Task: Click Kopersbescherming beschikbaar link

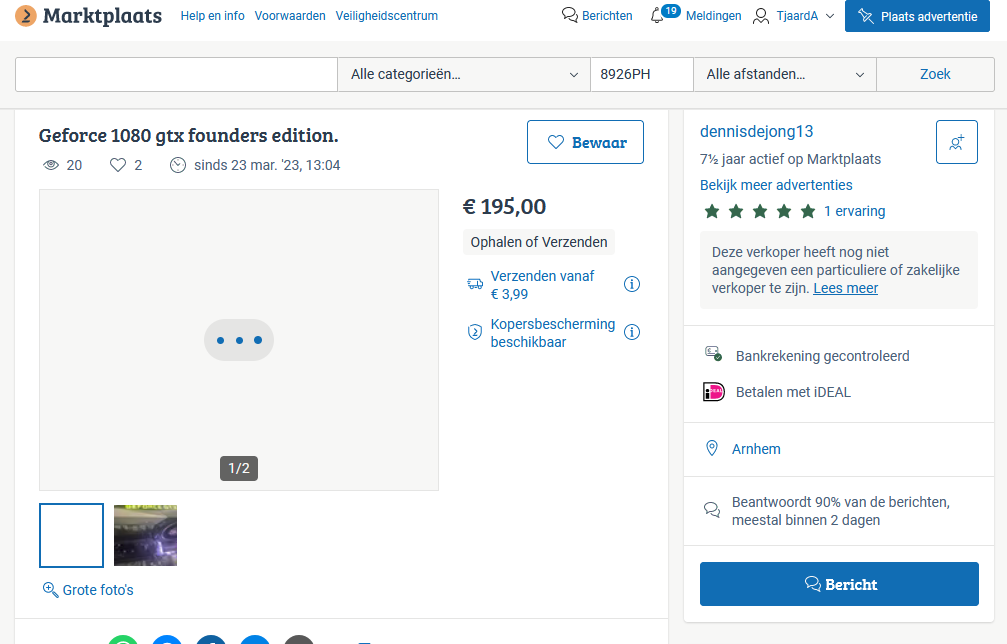Action: (553, 333)
